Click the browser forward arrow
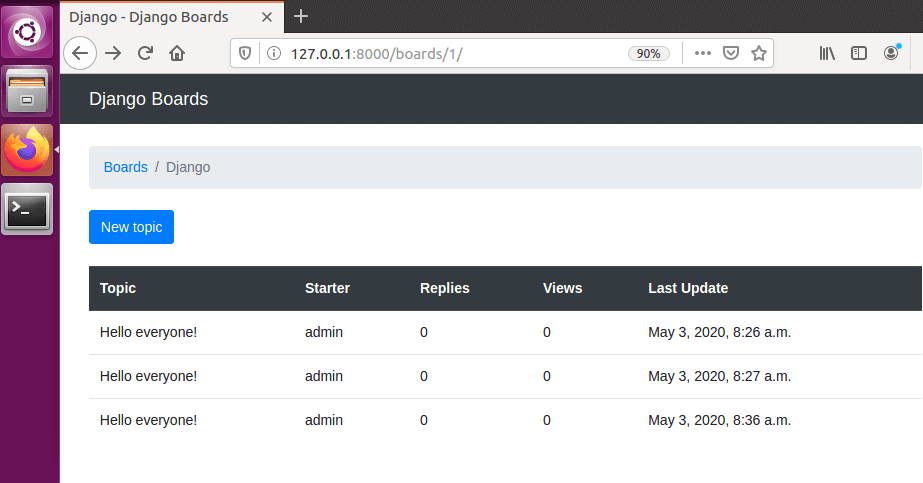The height and width of the screenshot is (483, 923). click(113, 54)
